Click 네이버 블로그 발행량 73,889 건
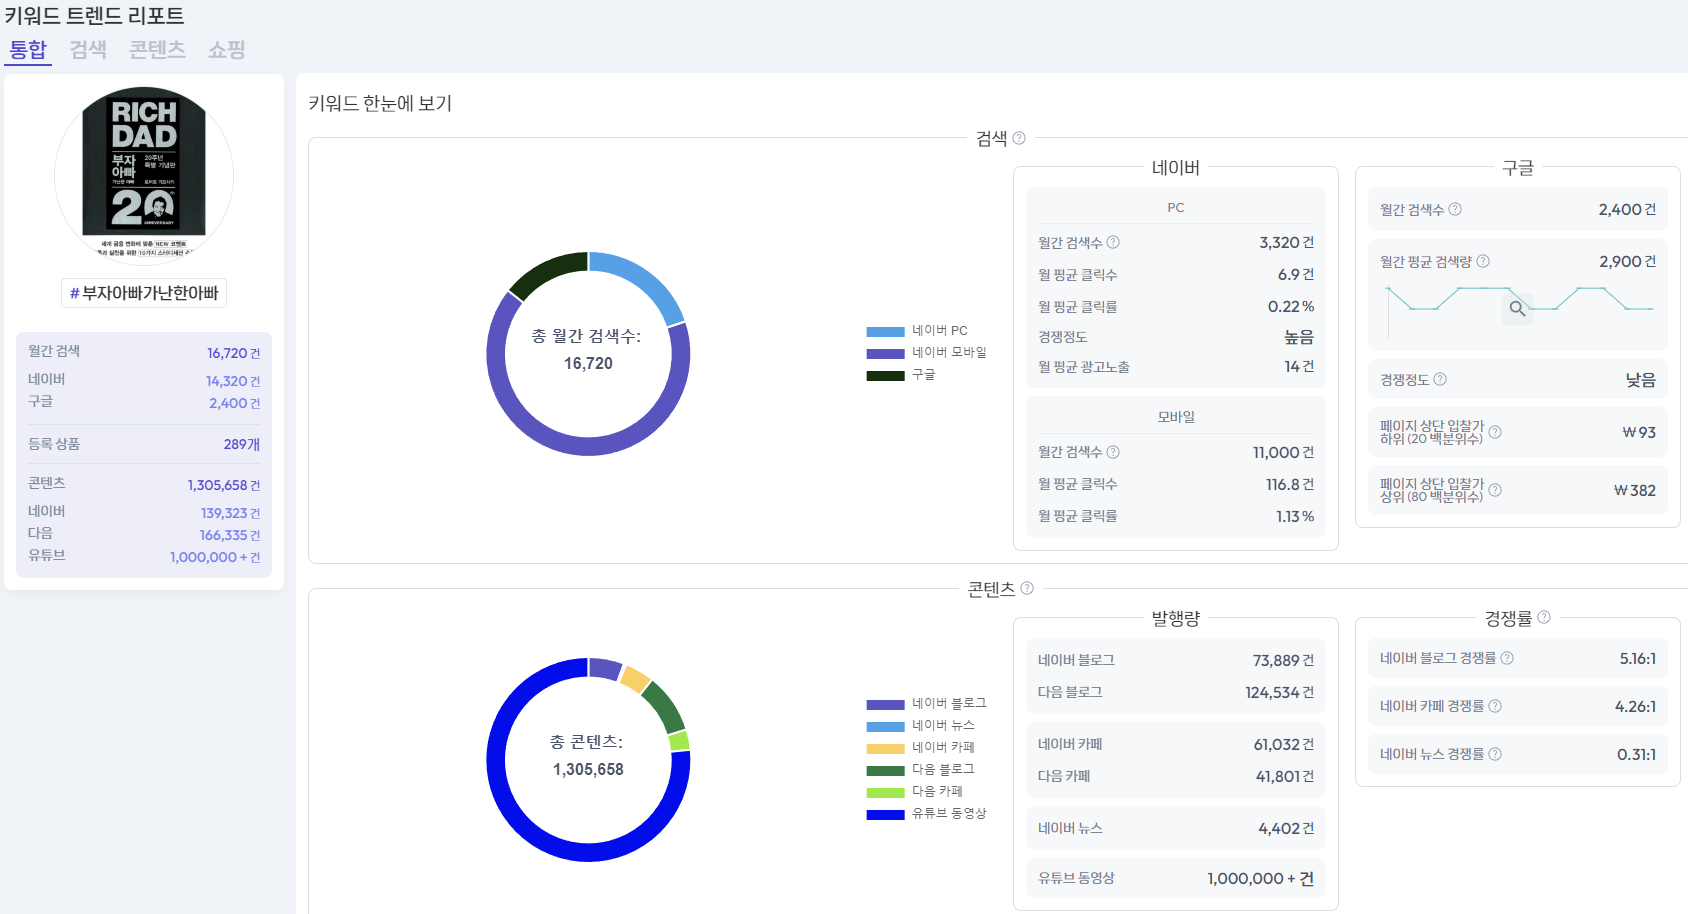 coord(1284,660)
